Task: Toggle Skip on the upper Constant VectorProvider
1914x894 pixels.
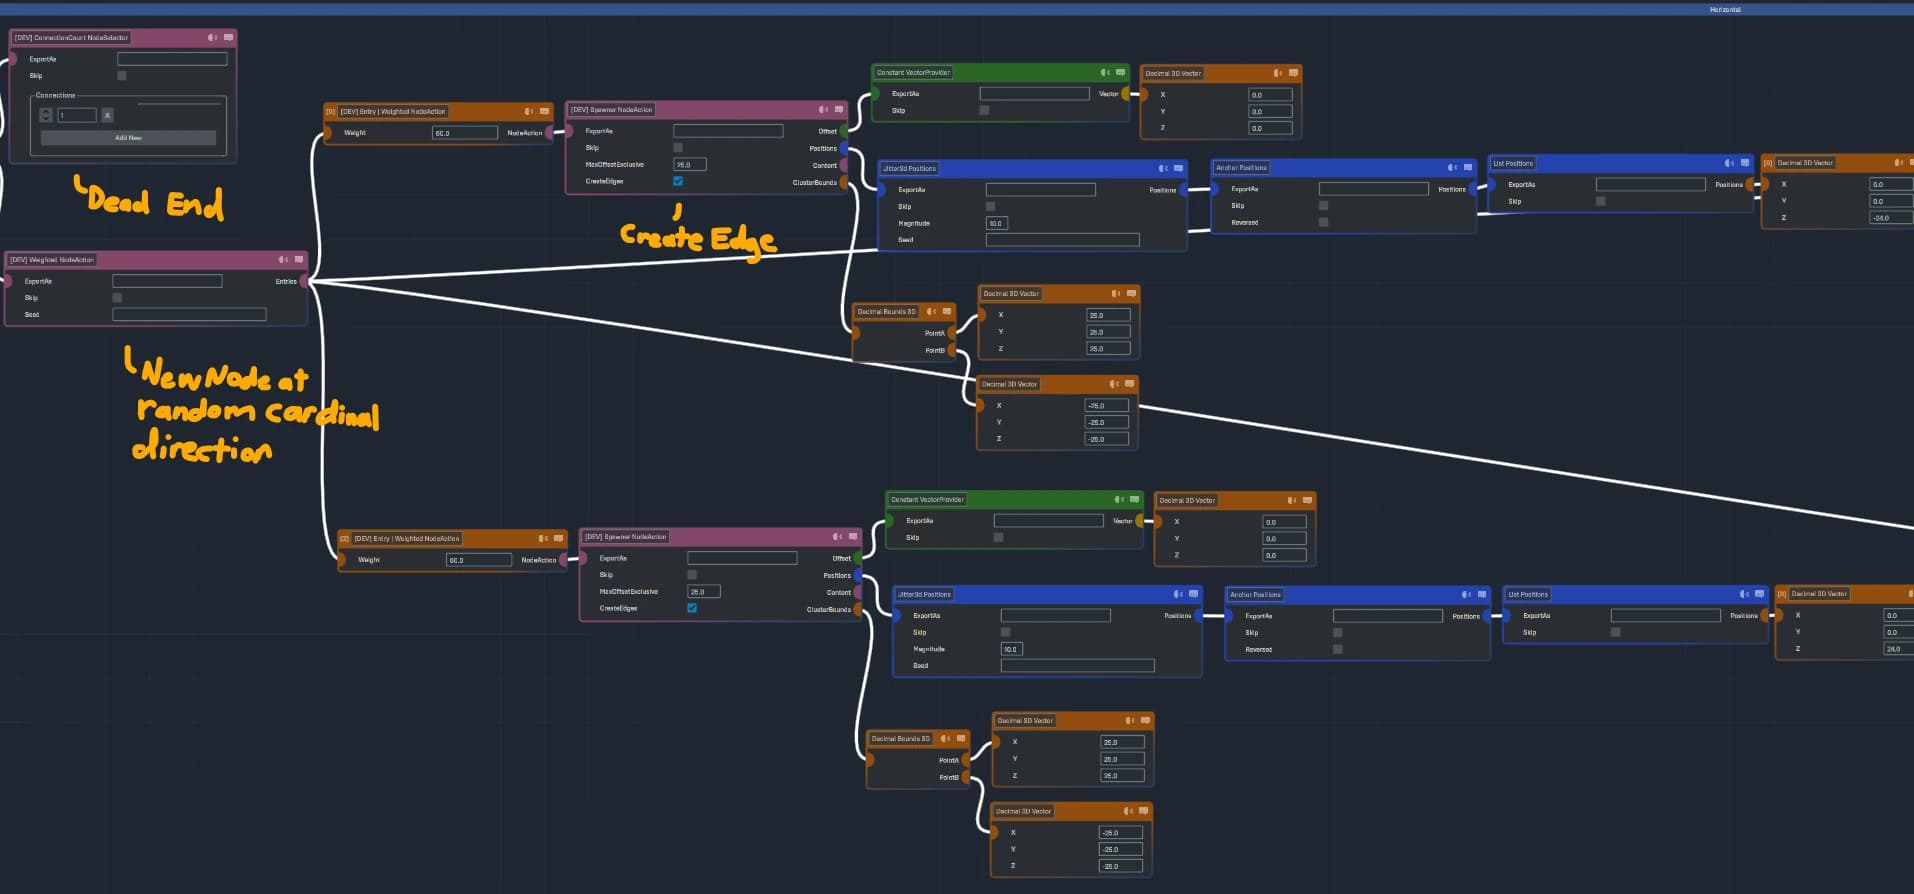Action: point(984,110)
